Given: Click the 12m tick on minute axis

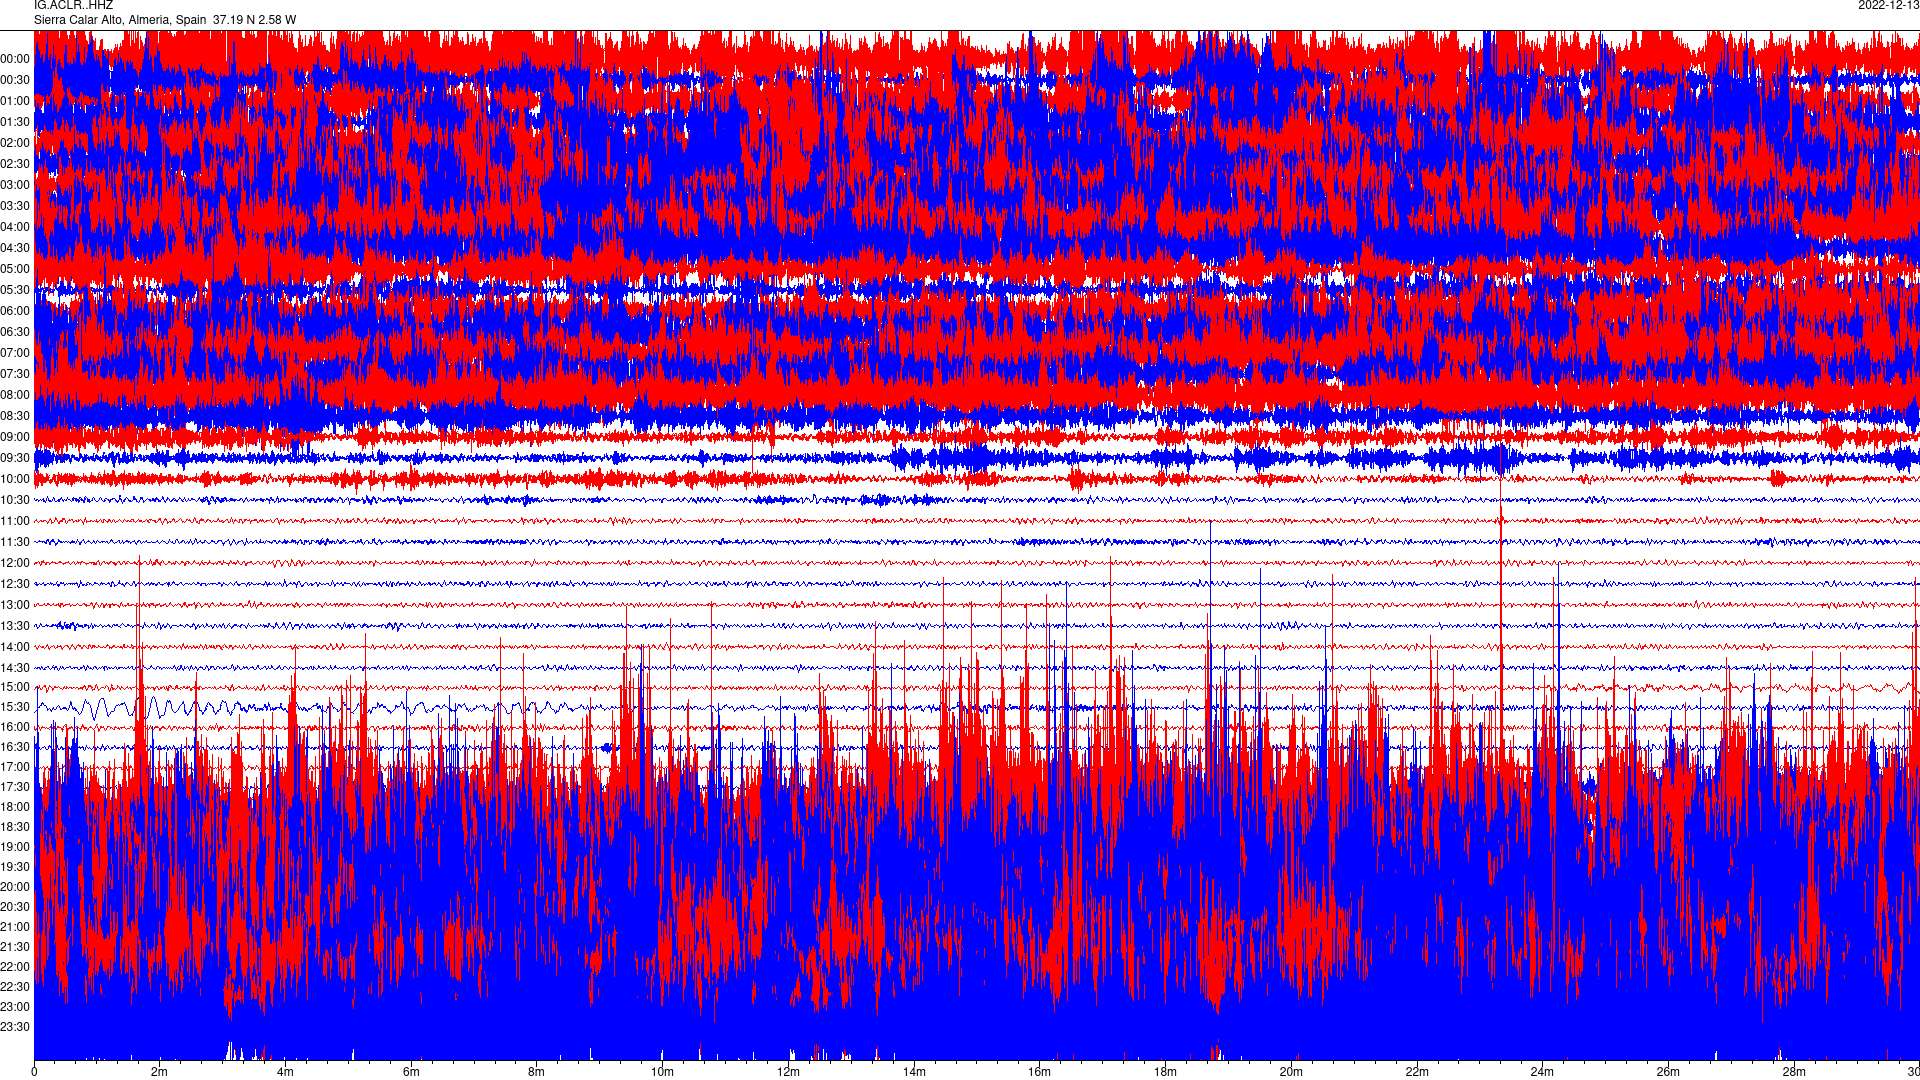Looking at the screenshot, I should tap(788, 1072).
